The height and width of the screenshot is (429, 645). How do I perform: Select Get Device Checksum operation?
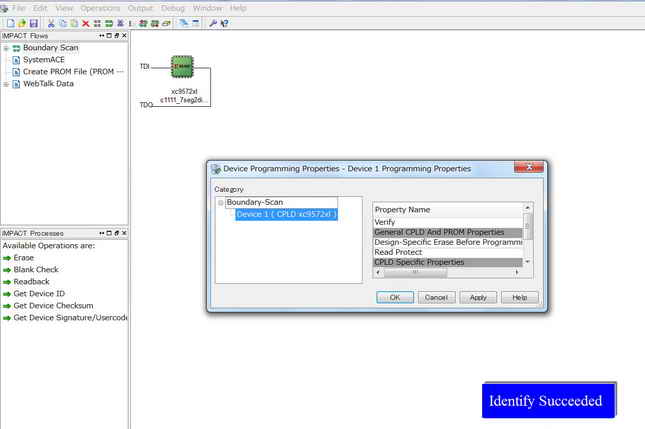[x=53, y=306]
